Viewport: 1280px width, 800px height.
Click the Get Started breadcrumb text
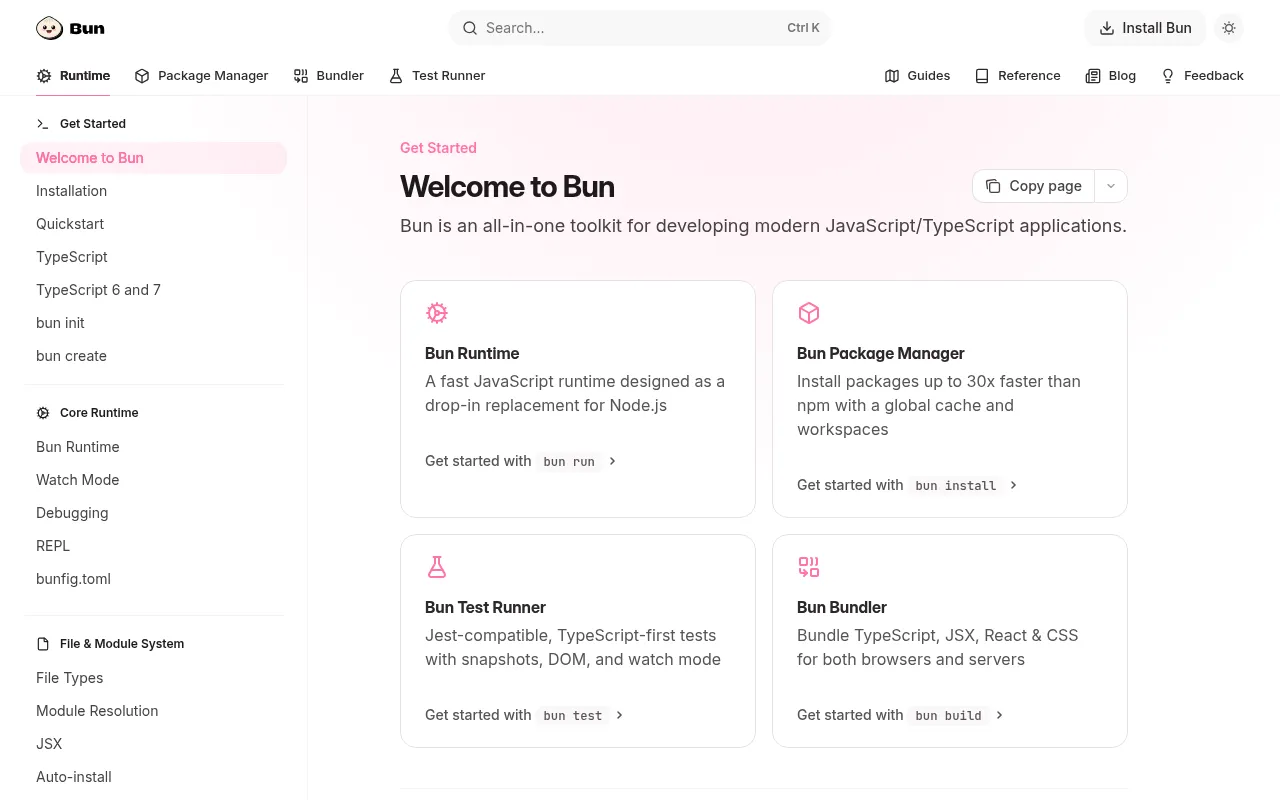pyautogui.click(x=438, y=148)
